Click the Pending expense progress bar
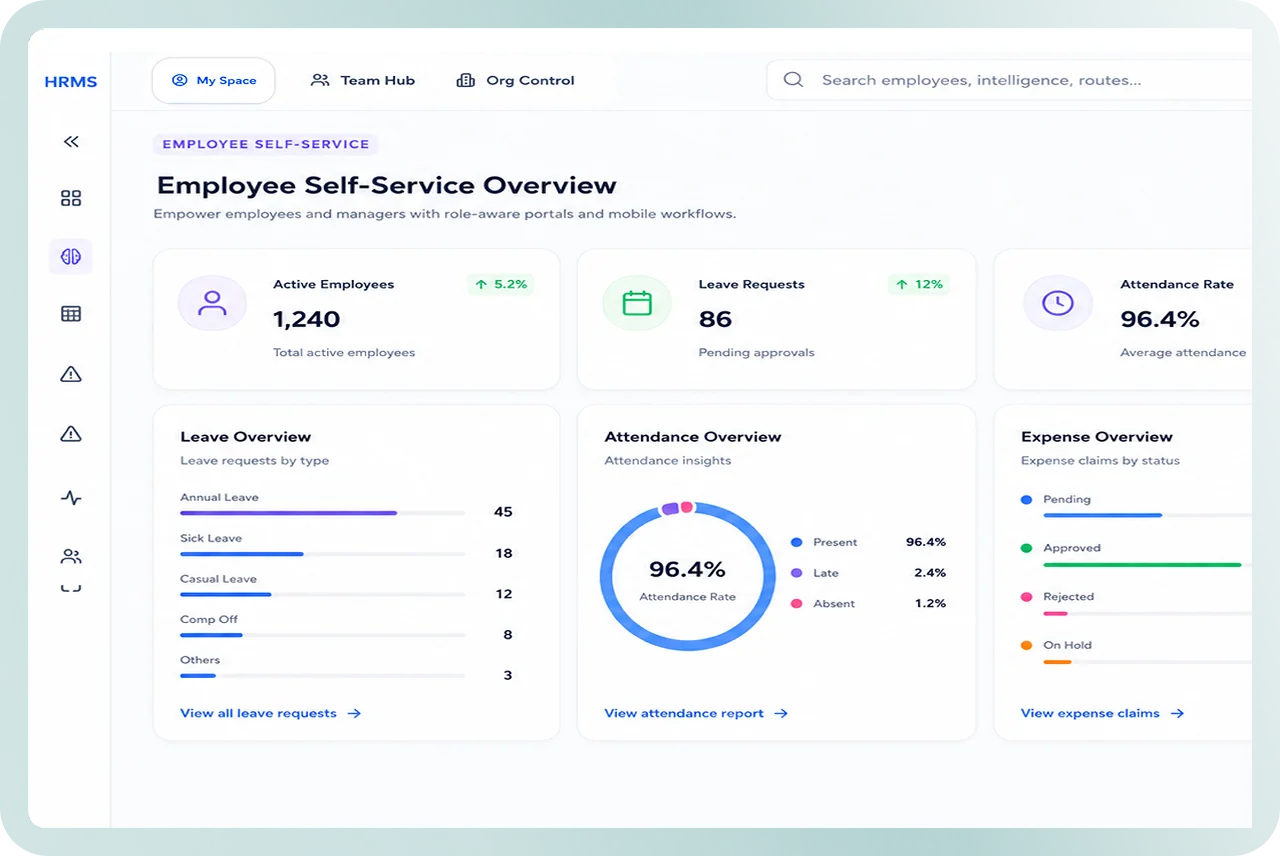The image size is (1280, 856). 1147,515
